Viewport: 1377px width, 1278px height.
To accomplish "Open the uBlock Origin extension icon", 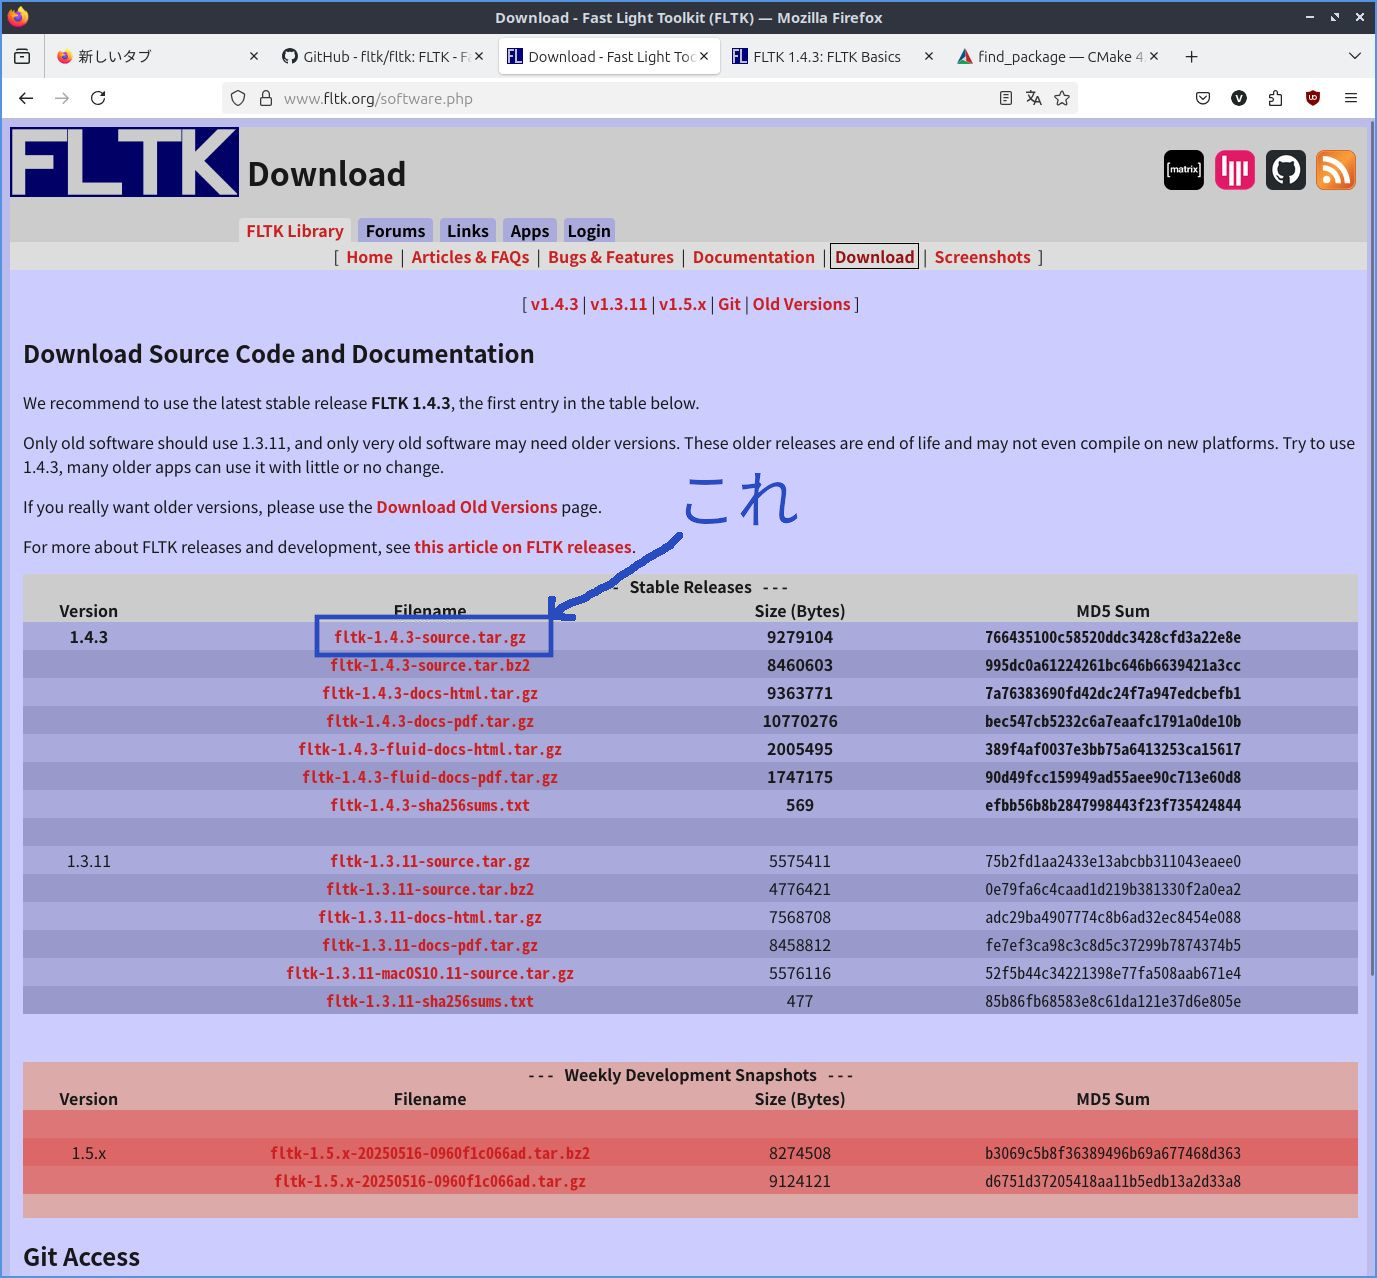I will [1313, 98].
